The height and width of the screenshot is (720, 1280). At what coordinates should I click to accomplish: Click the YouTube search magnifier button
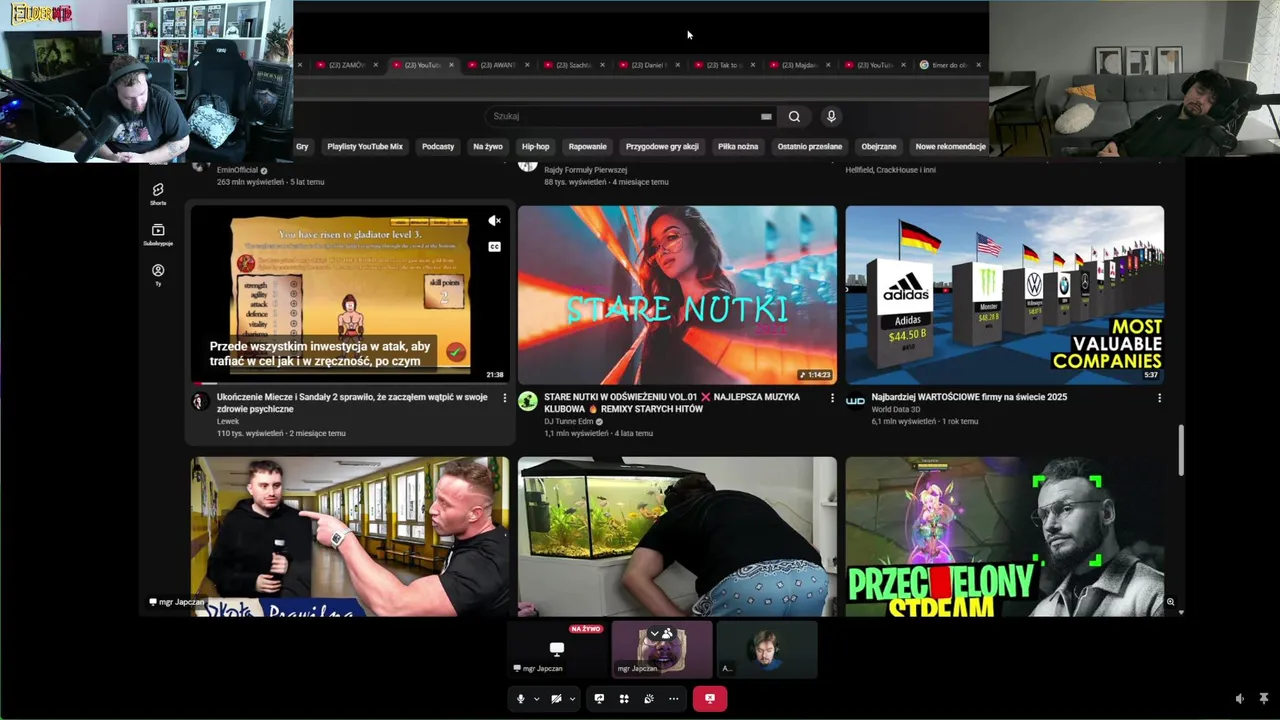(794, 116)
